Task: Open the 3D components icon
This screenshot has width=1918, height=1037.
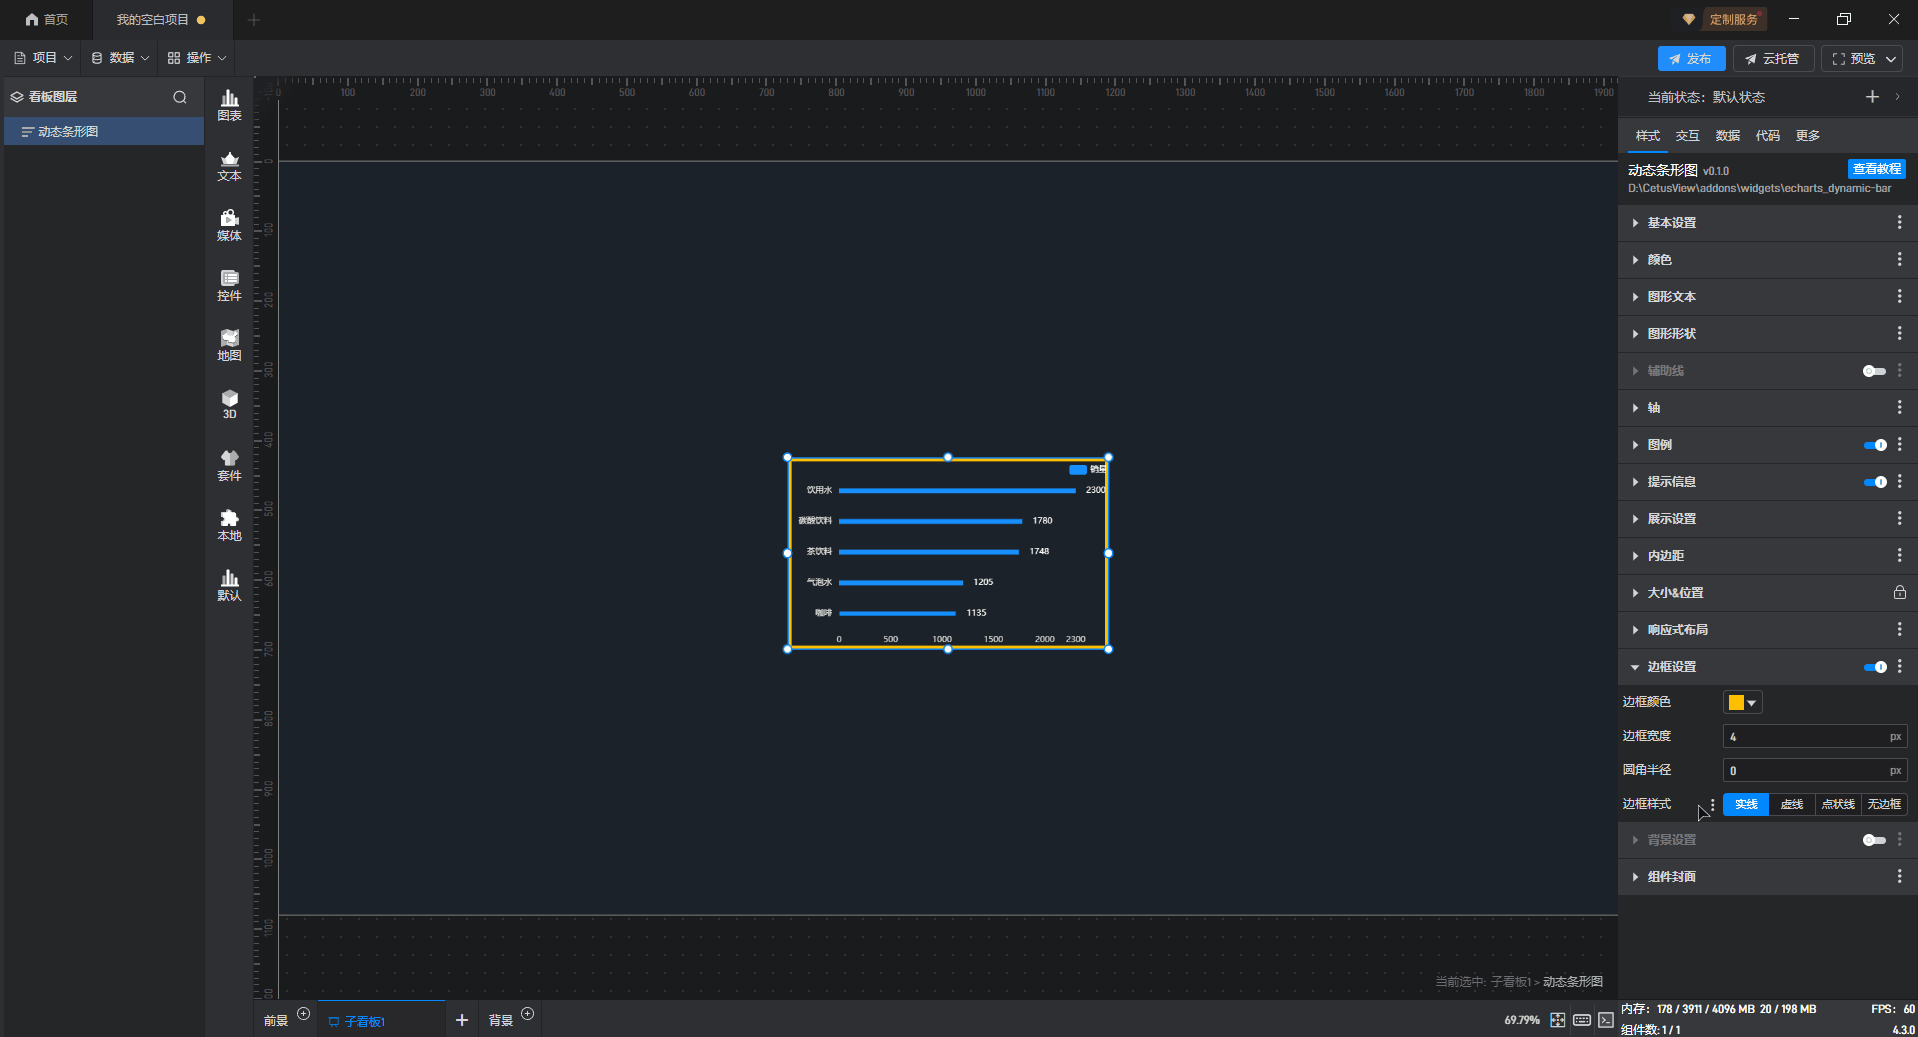Action: (229, 404)
